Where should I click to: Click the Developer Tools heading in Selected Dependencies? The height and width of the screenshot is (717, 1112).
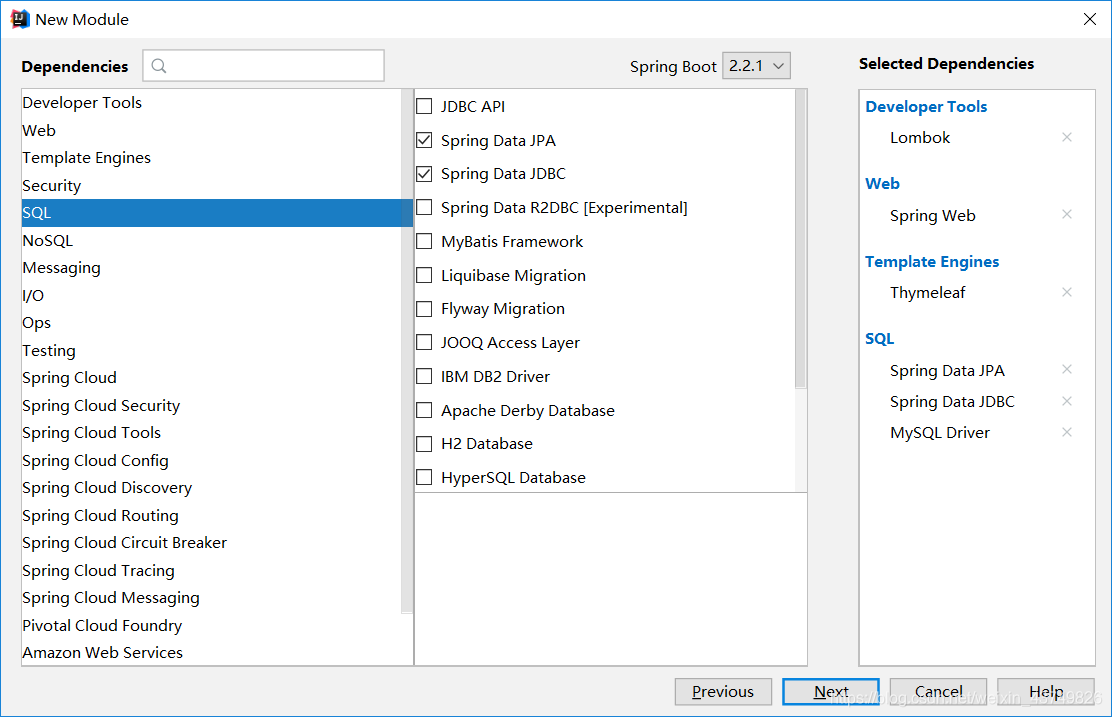click(926, 106)
